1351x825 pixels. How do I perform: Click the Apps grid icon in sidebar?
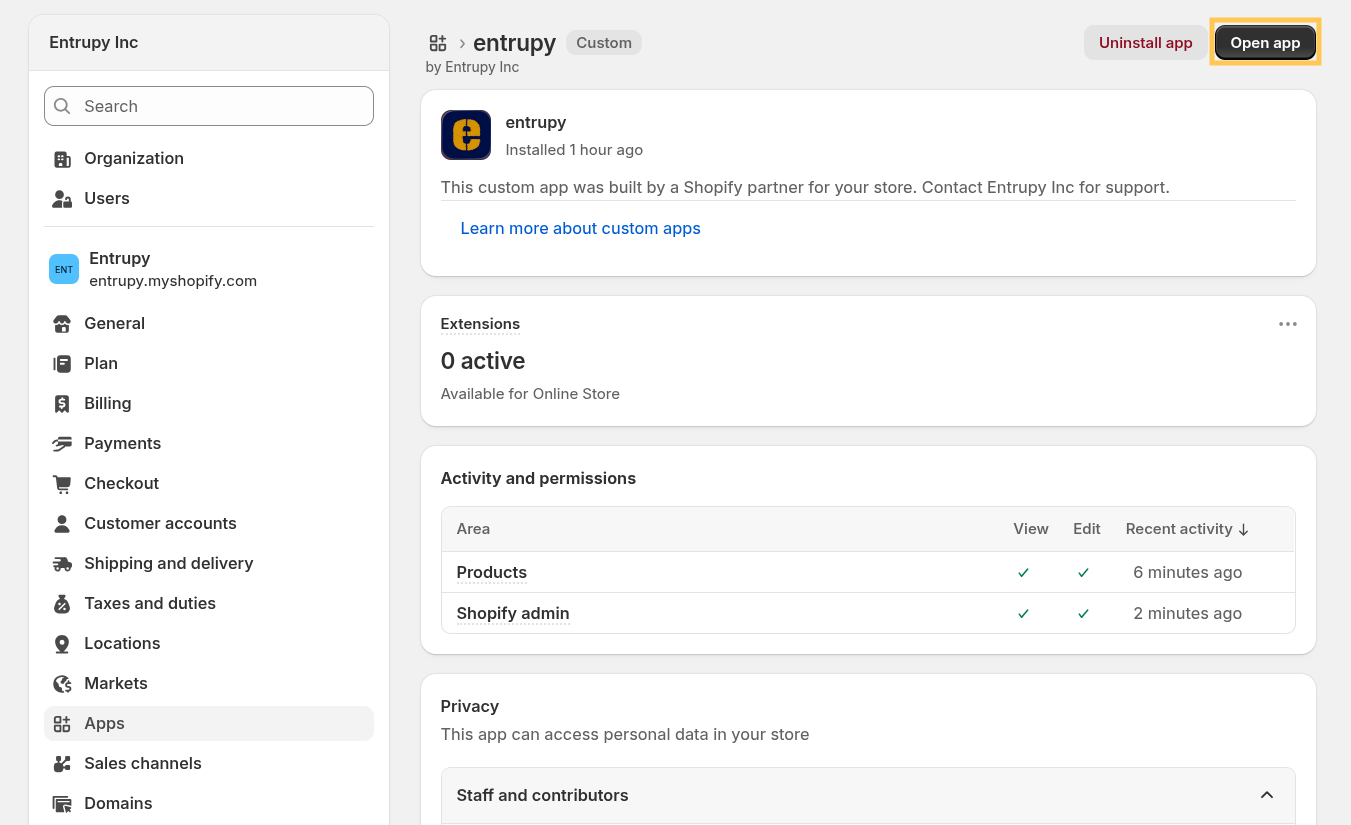pyautogui.click(x=62, y=724)
